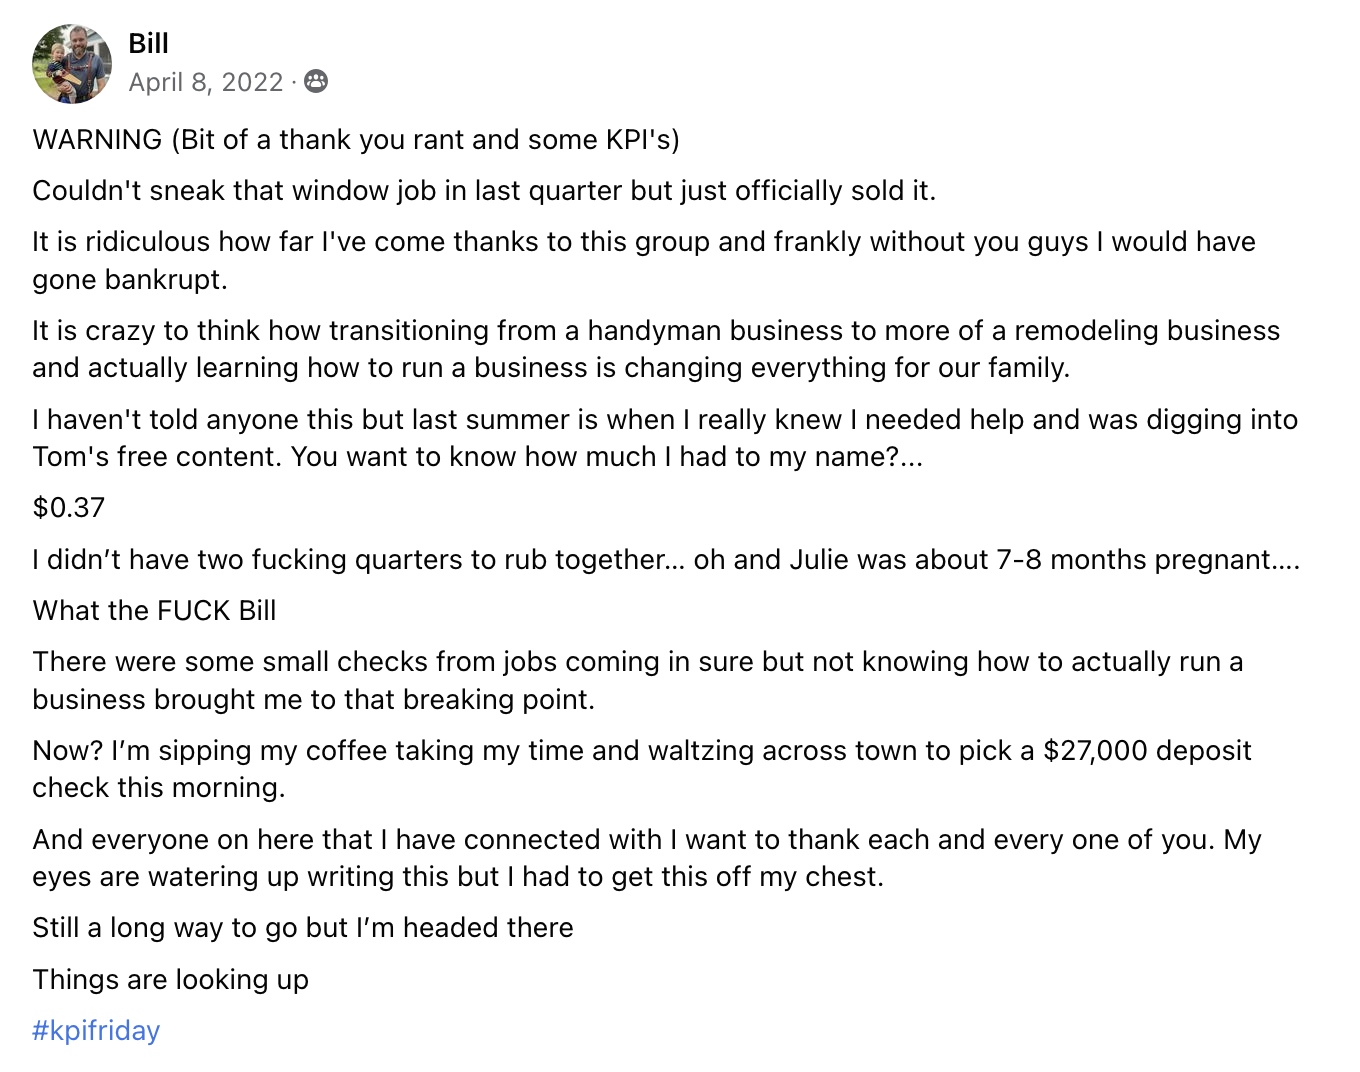Click the "Things are looking up" line
Viewport: 1360px width, 1072px height.
tap(170, 979)
